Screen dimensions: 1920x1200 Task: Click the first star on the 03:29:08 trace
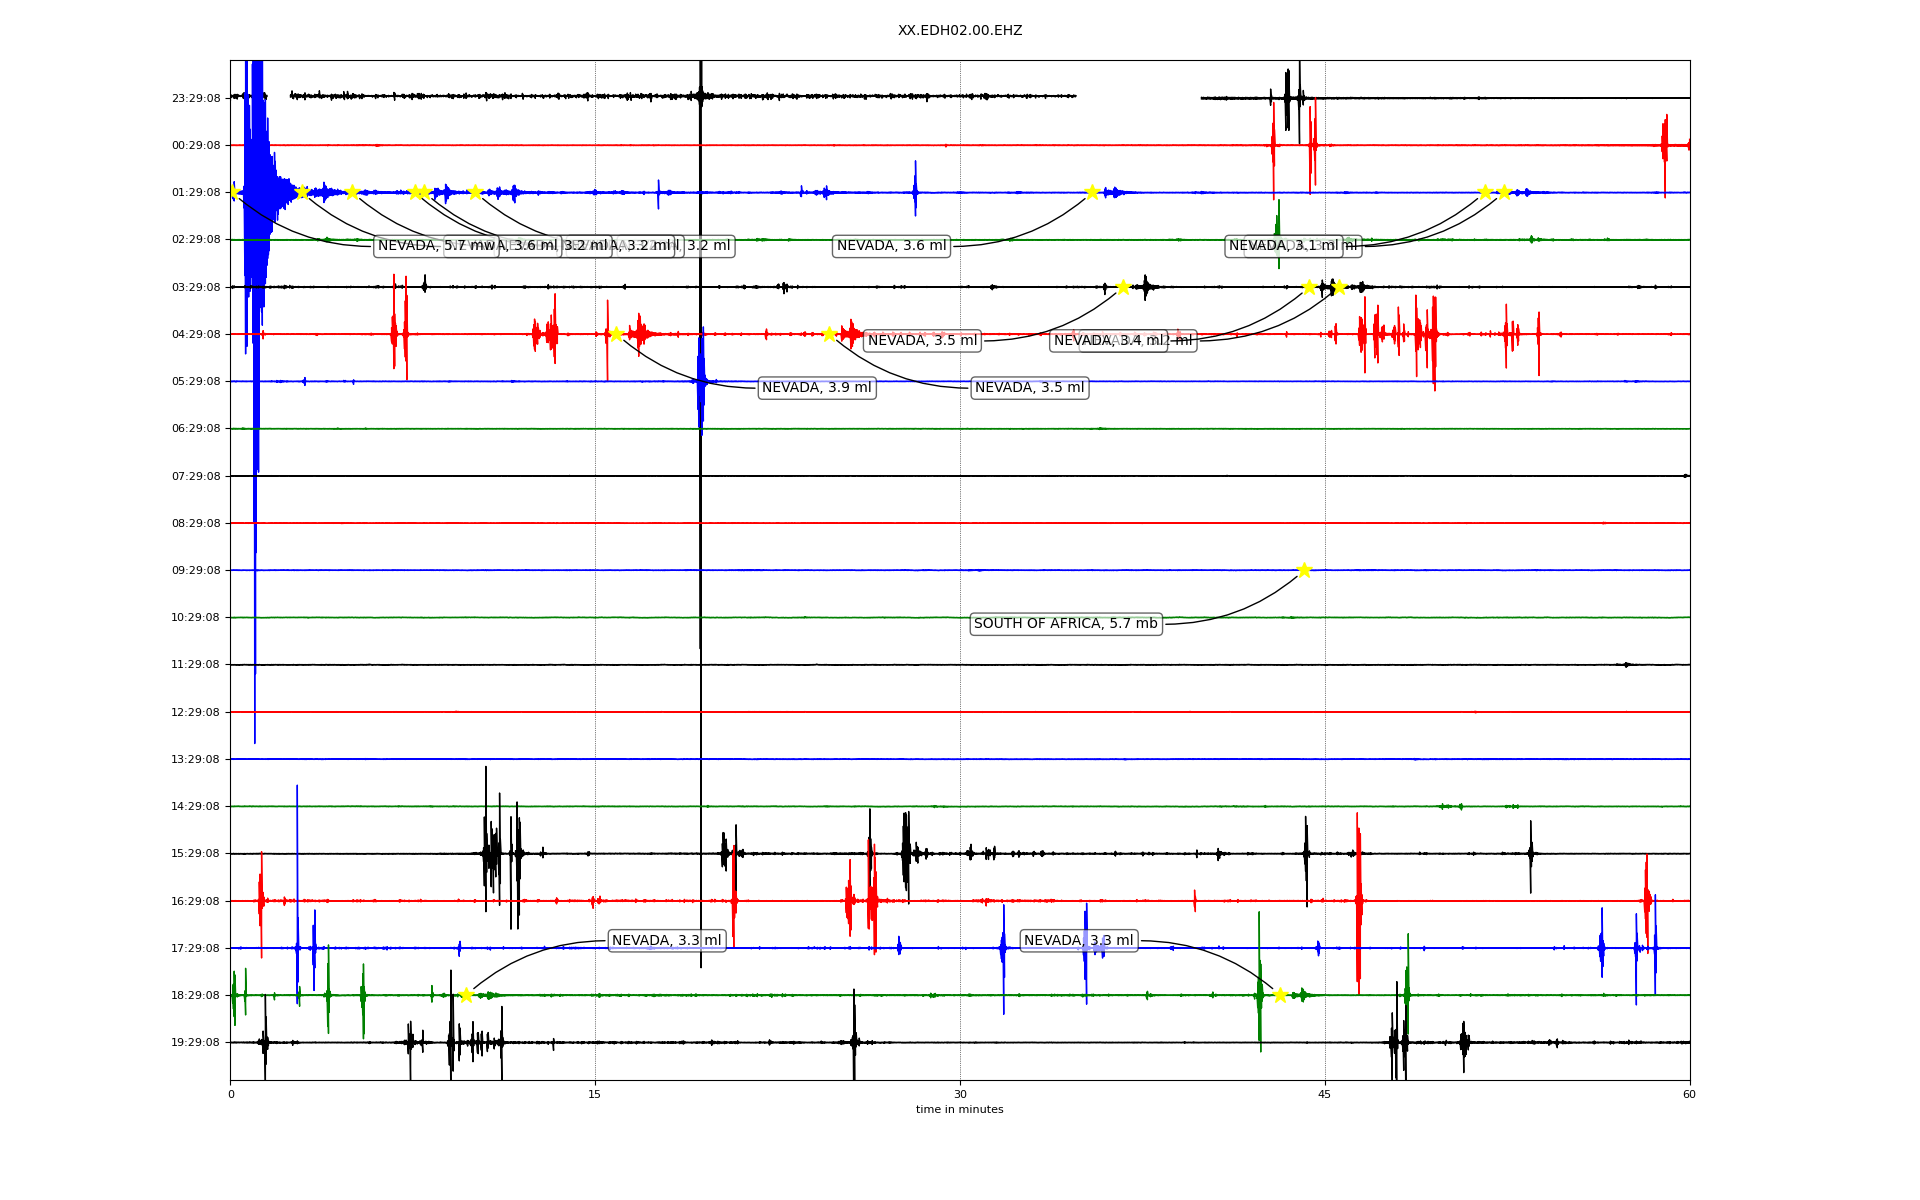(1123, 287)
